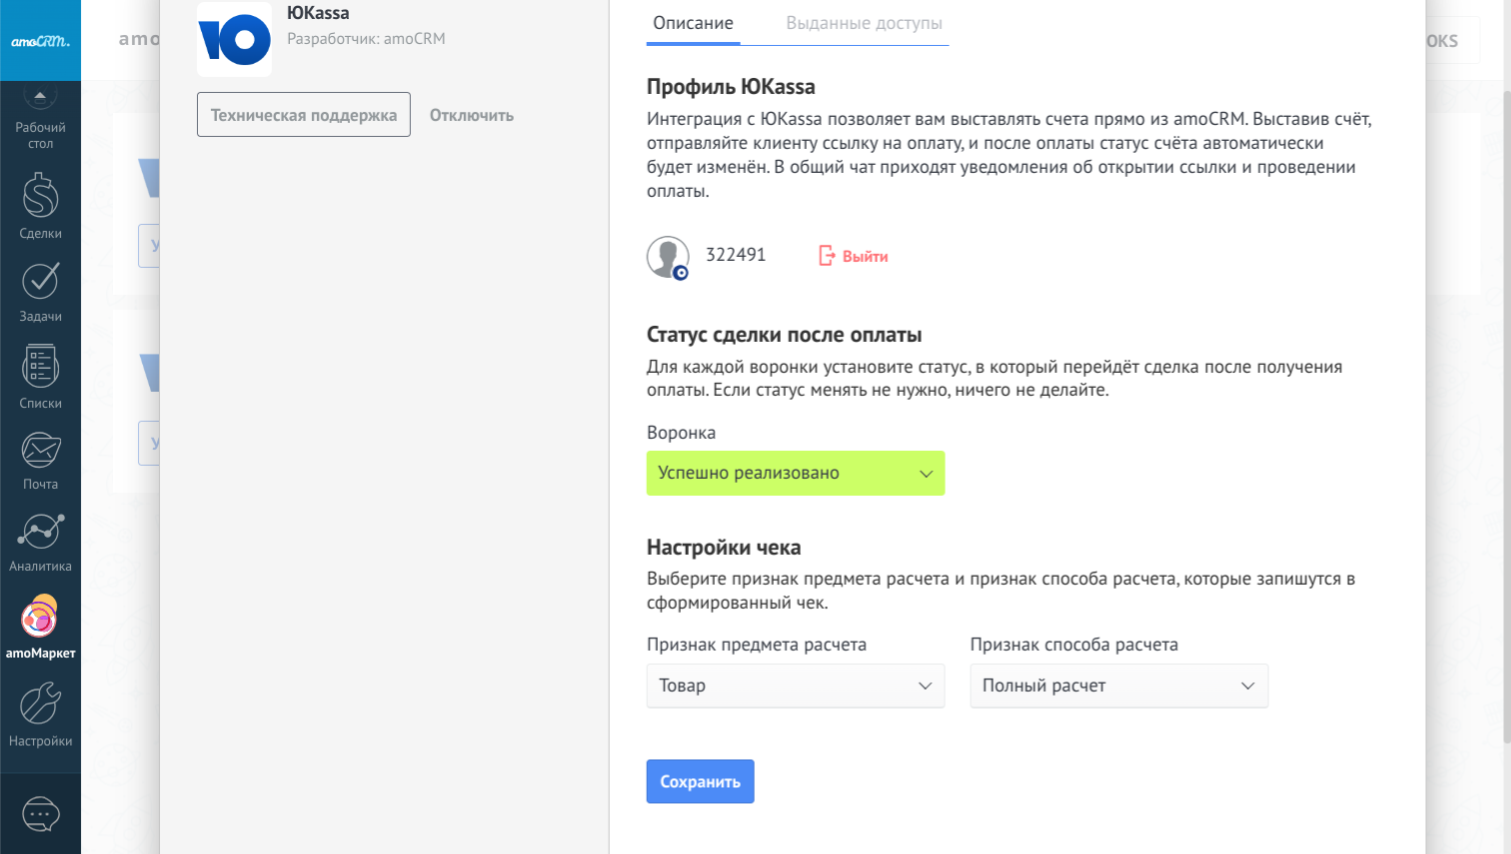Open the Почта mail section
The width and height of the screenshot is (1511, 854).
(x=40, y=460)
